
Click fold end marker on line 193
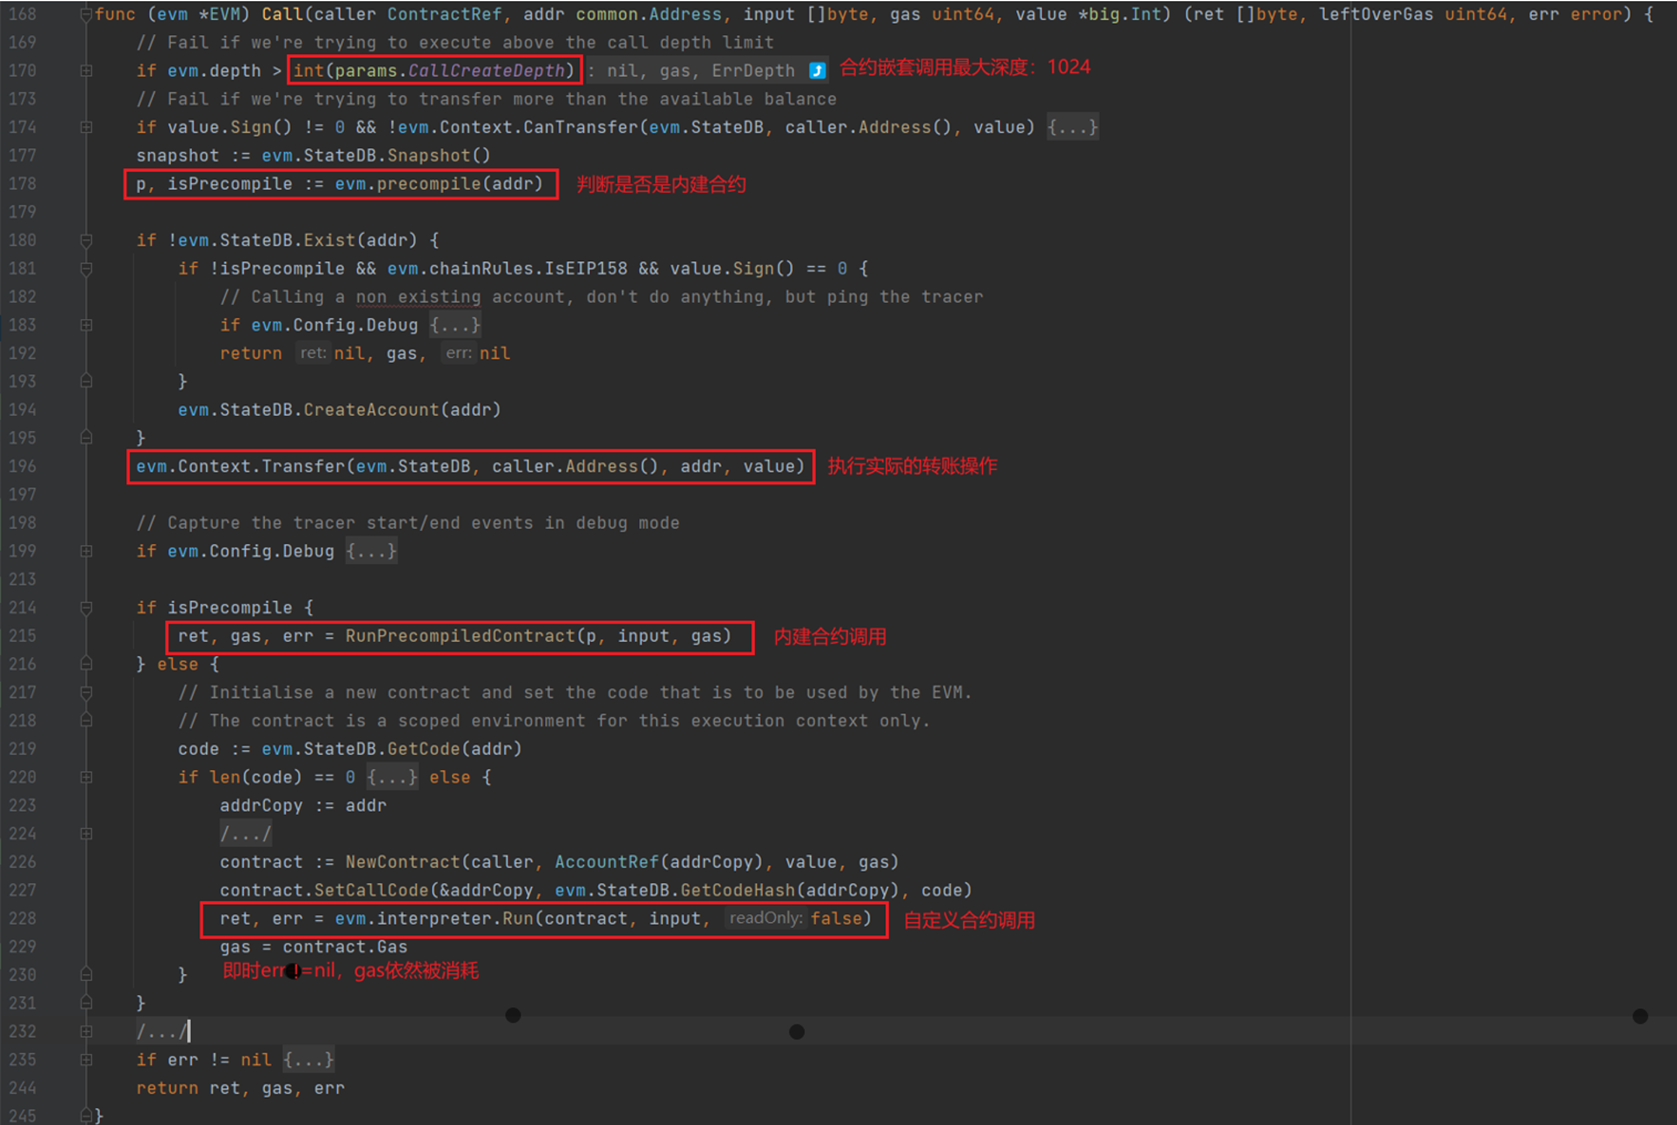(86, 381)
